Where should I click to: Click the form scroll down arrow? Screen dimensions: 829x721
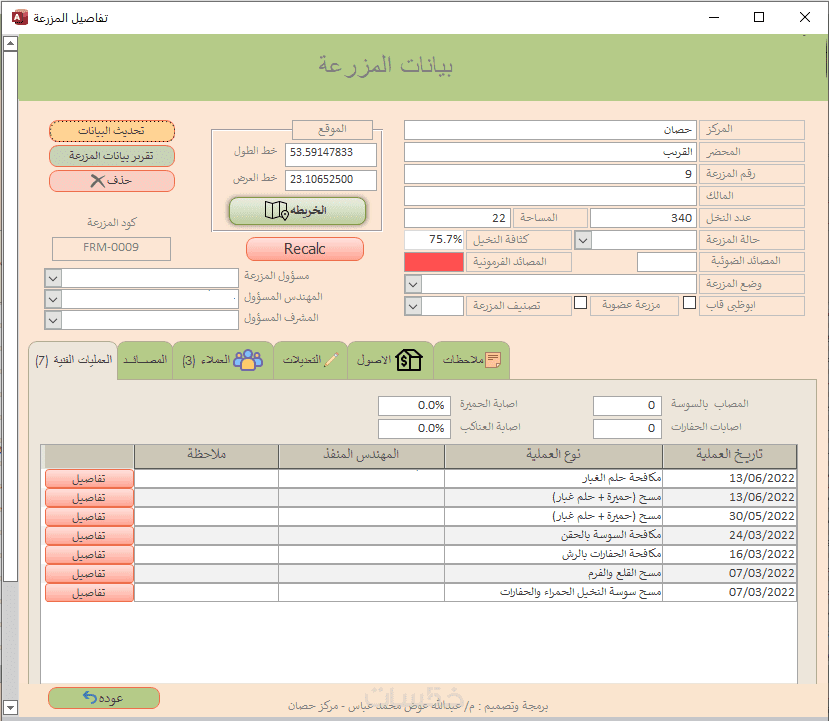click(x=10, y=707)
